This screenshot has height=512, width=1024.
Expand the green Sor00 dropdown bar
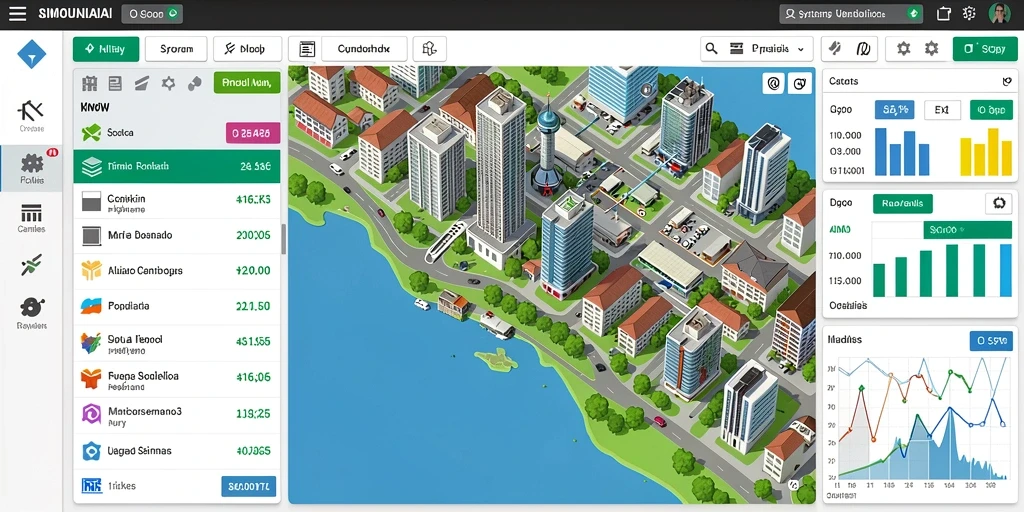tap(967, 230)
